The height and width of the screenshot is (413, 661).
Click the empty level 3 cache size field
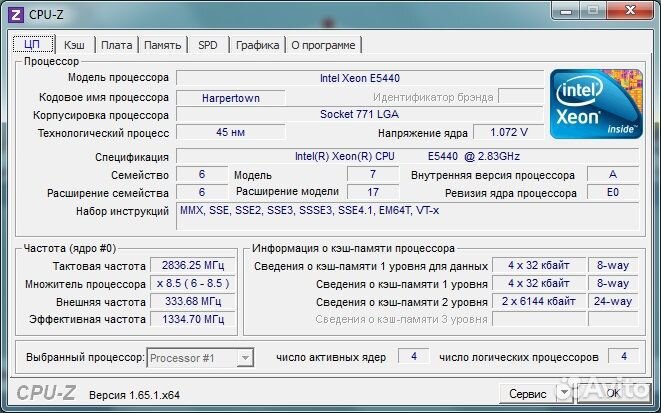click(539, 319)
